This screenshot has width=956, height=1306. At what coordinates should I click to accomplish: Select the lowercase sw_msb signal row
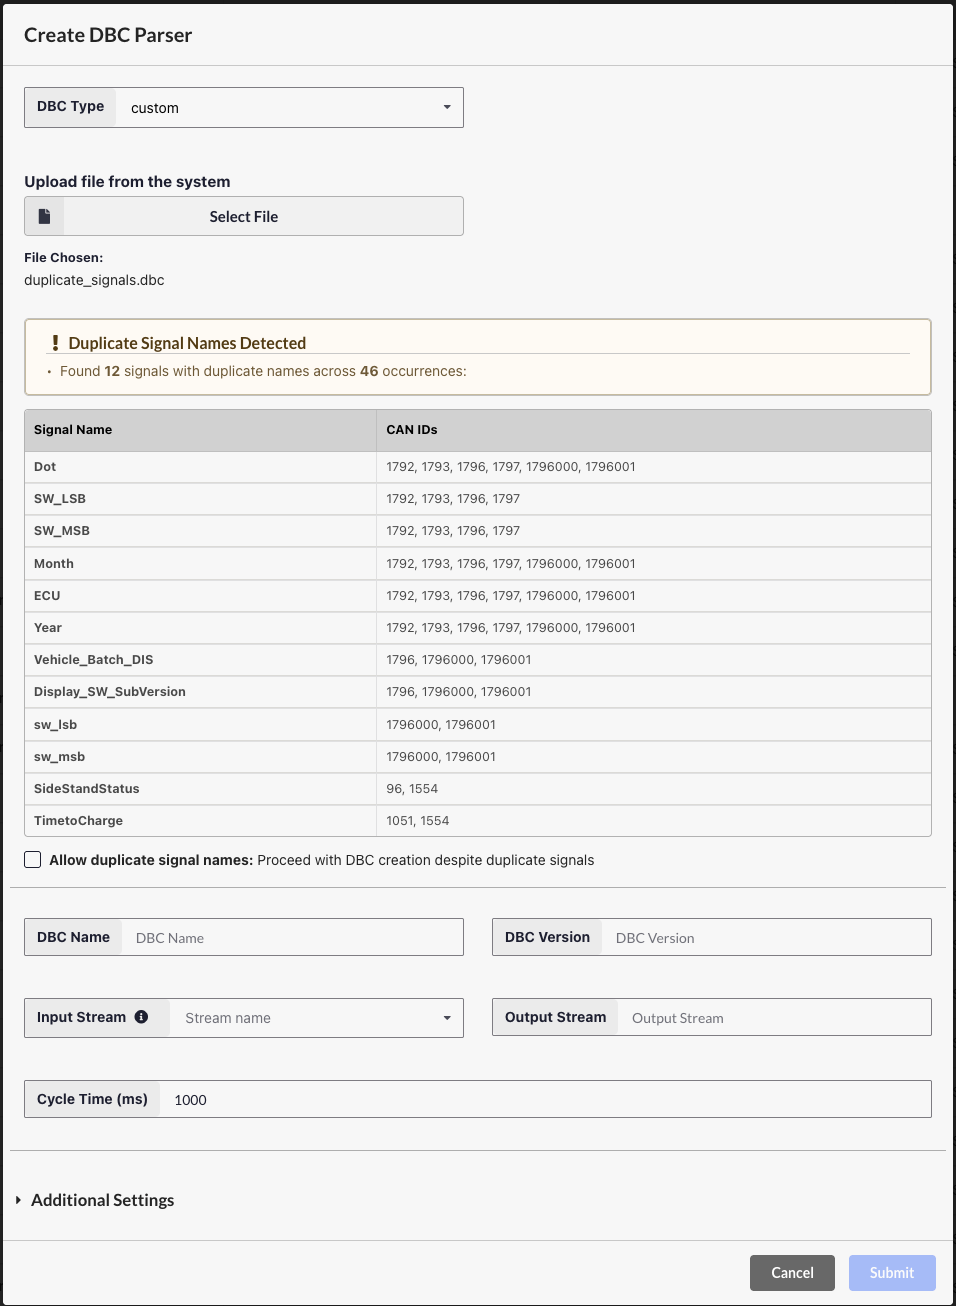[x=478, y=757]
